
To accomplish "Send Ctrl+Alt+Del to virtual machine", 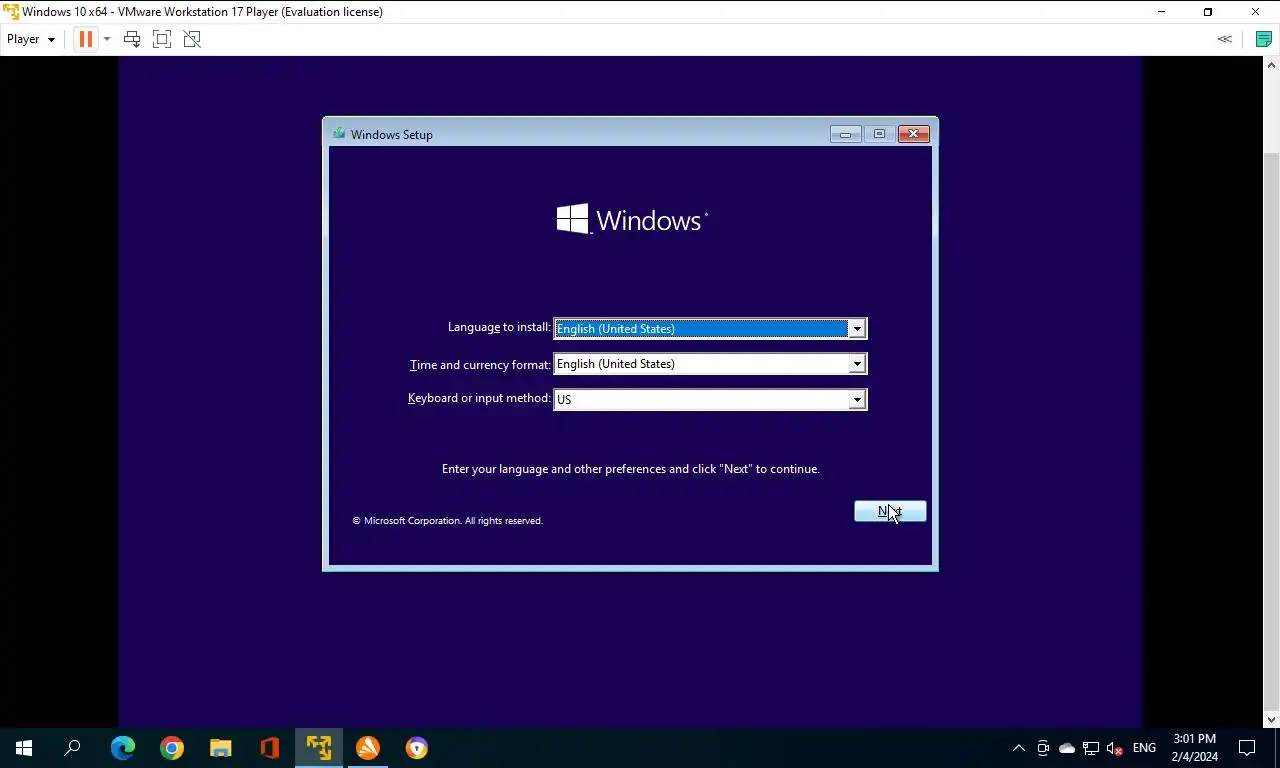I will (131, 39).
